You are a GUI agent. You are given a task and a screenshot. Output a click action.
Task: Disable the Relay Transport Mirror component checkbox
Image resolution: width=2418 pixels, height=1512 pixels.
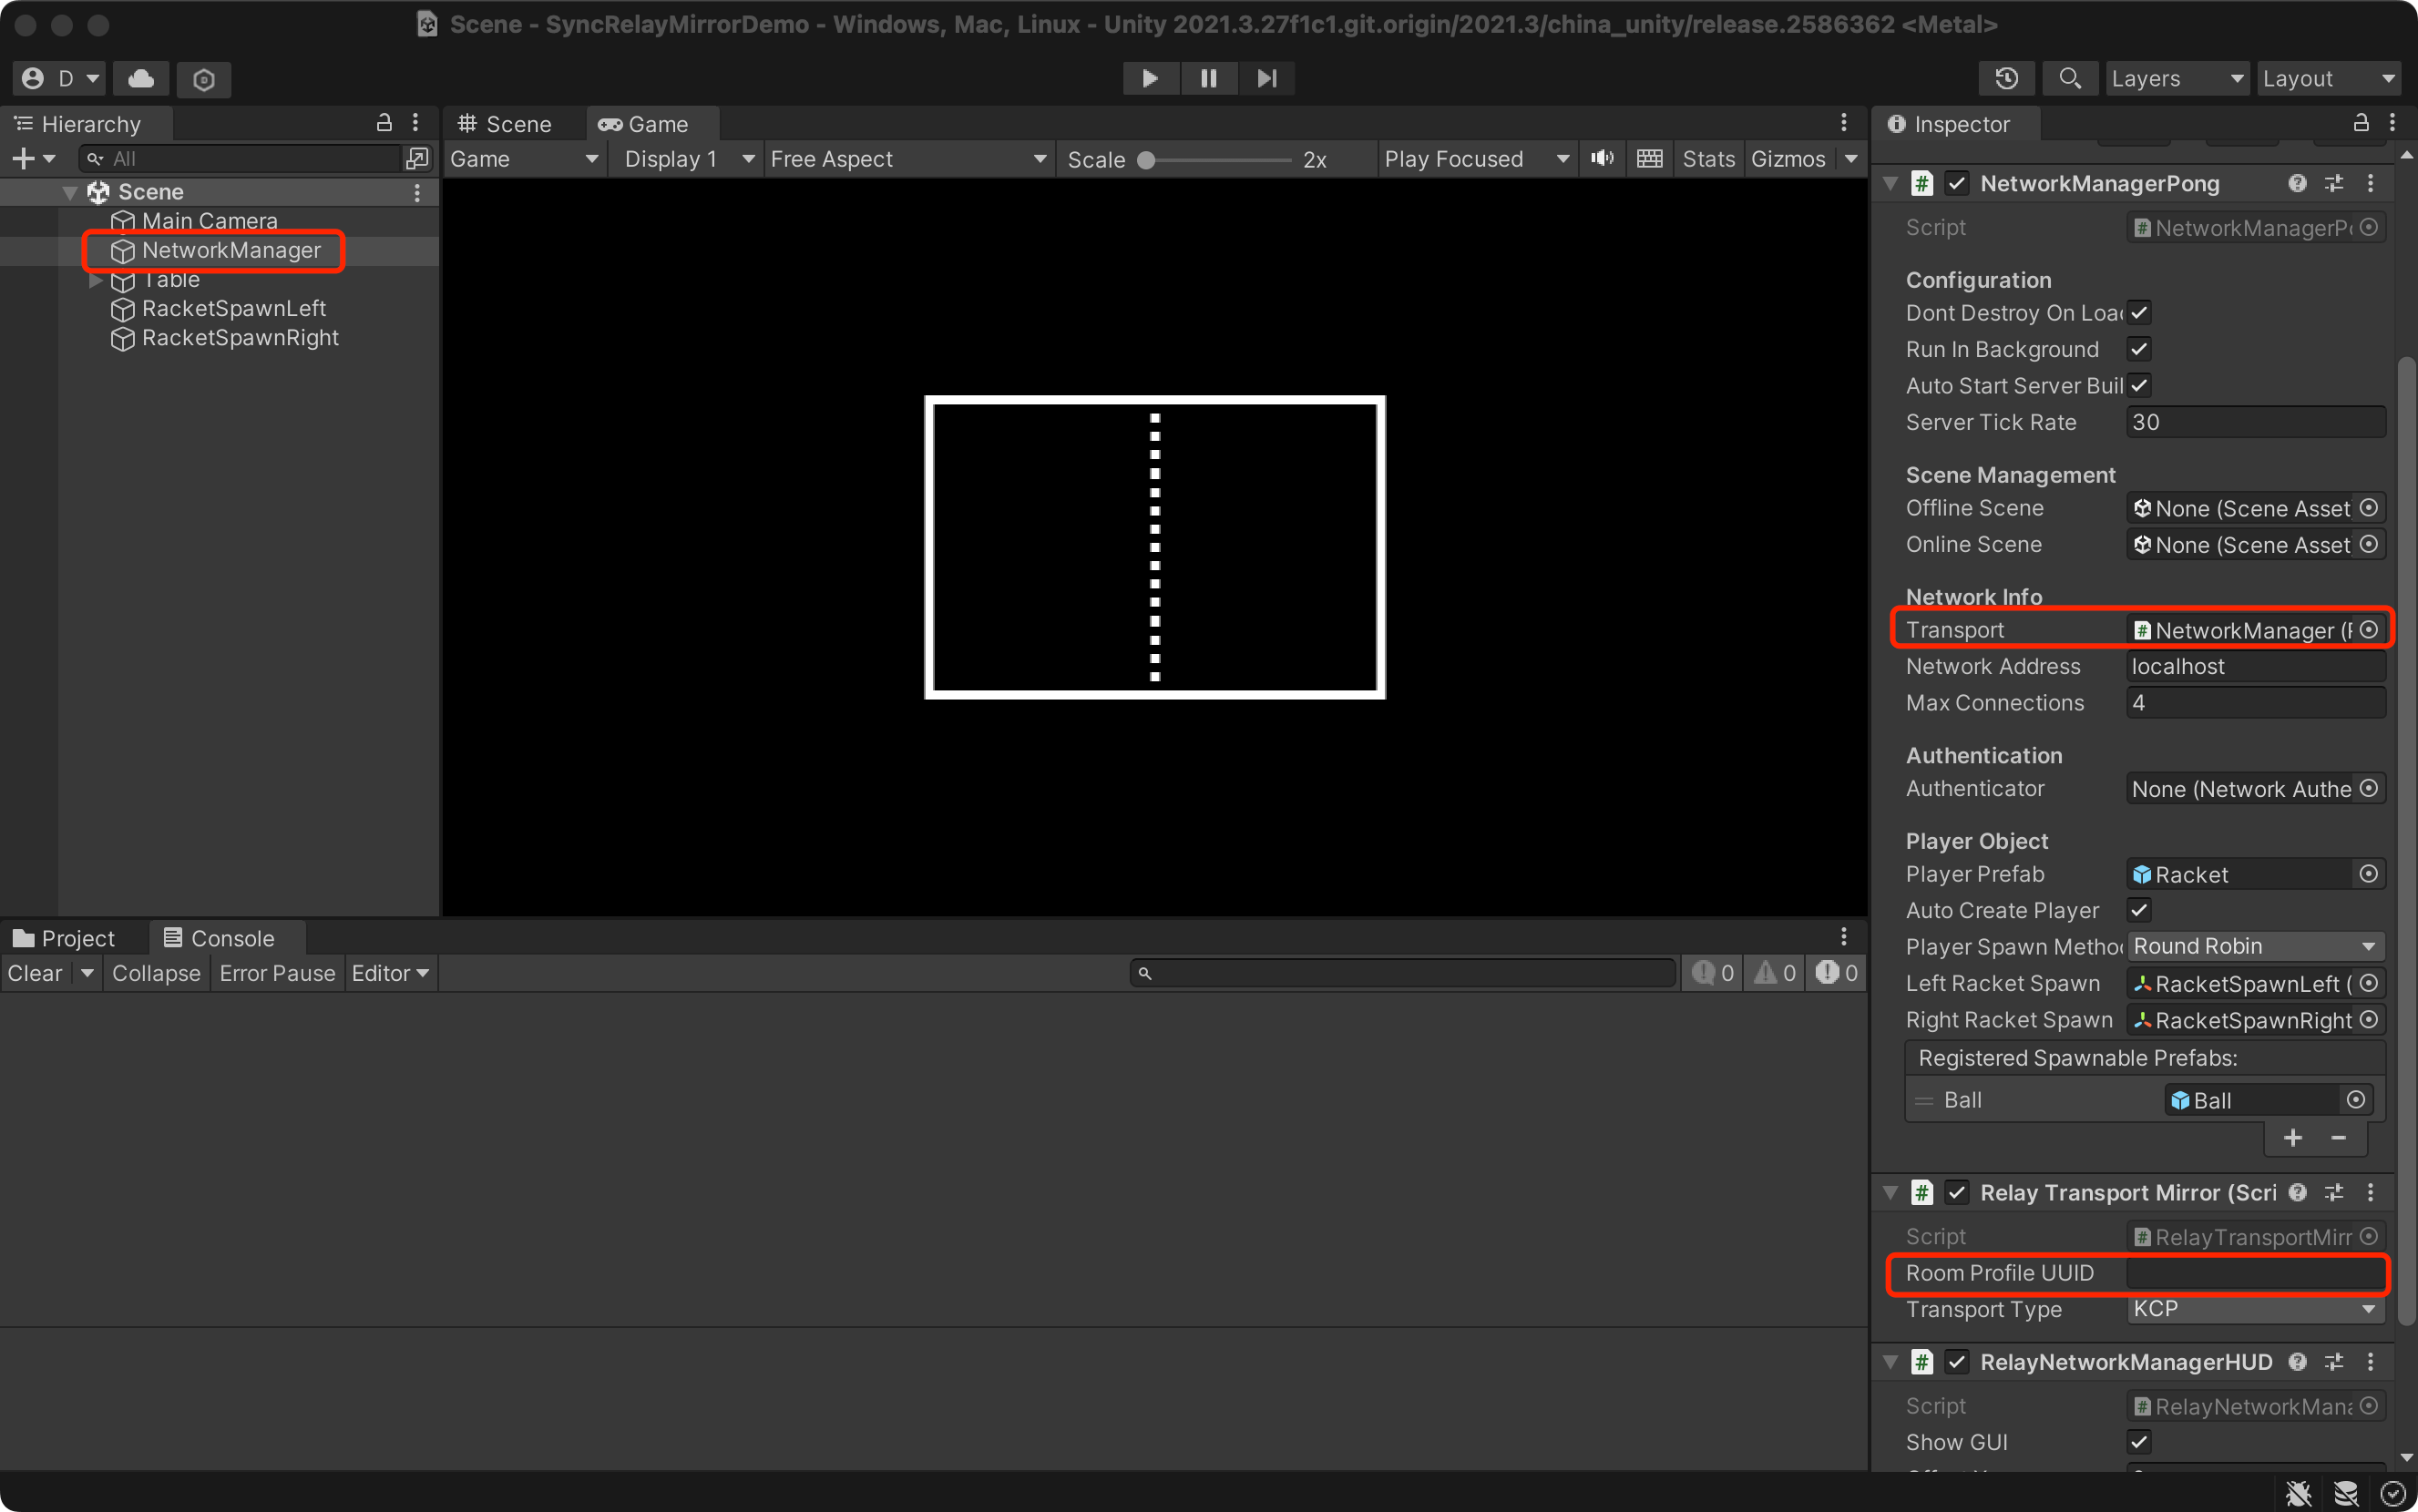pyautogui.click(x=1957, y=1192)
